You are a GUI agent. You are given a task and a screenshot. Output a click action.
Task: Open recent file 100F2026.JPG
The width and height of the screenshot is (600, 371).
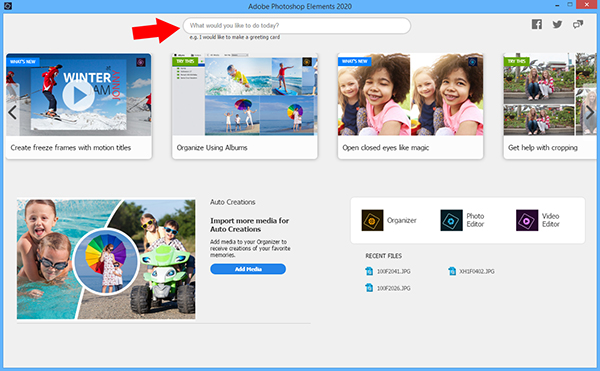(x=393, y=288)
